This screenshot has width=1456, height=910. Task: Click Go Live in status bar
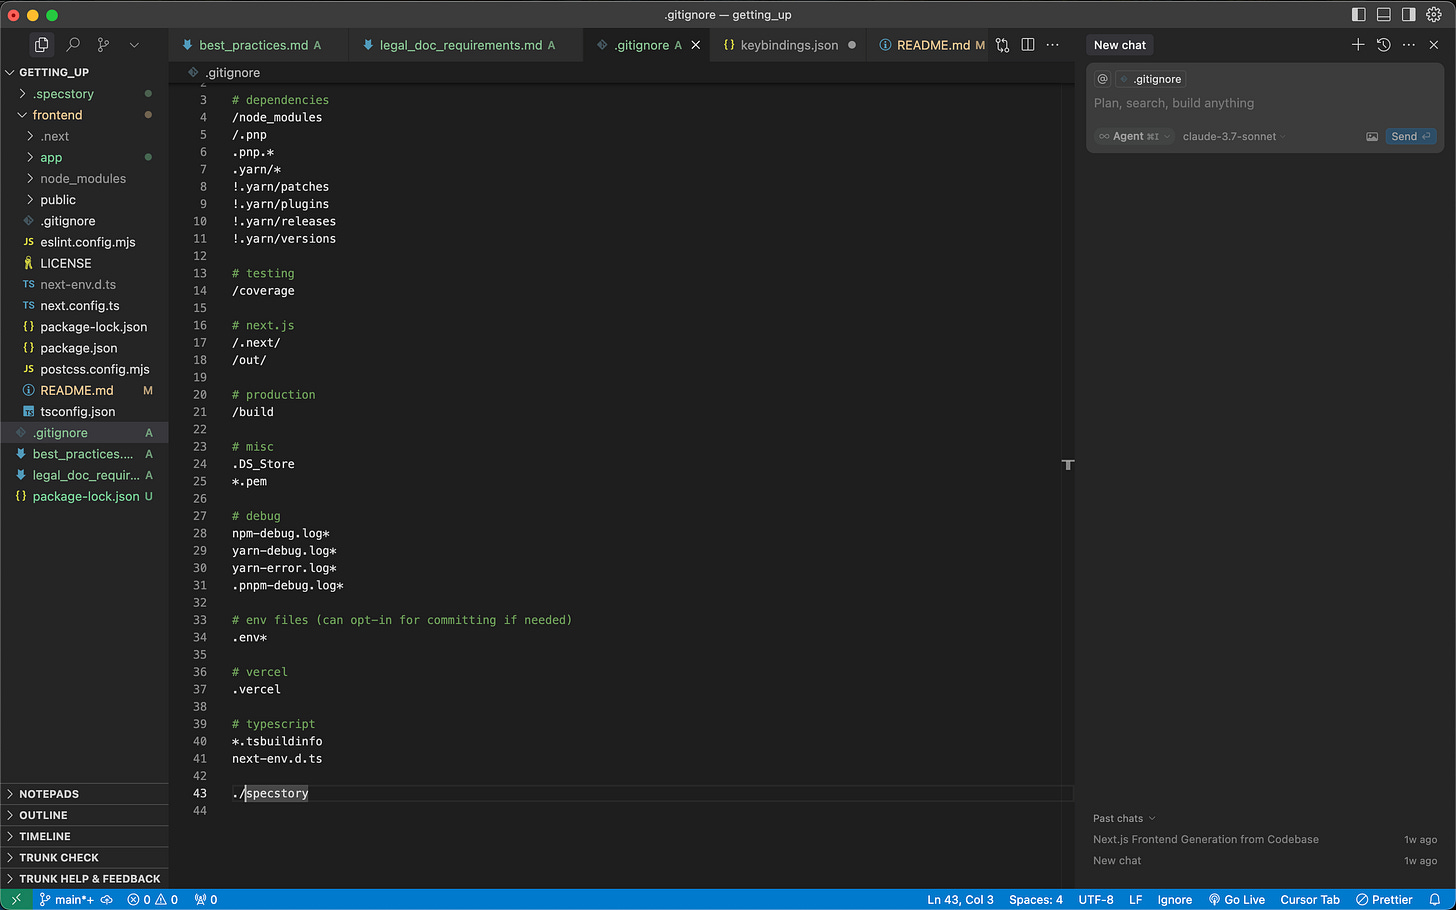point(1237,899)
